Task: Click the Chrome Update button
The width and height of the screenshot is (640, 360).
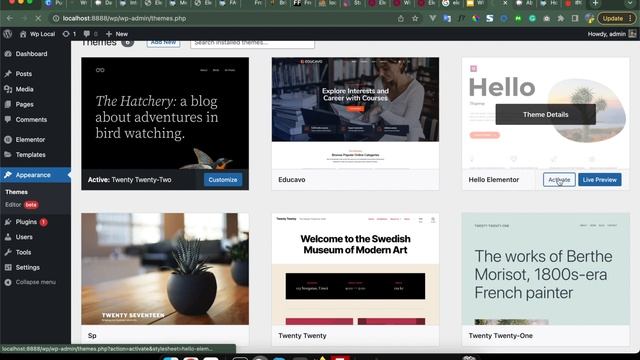Action: [616, 18]
